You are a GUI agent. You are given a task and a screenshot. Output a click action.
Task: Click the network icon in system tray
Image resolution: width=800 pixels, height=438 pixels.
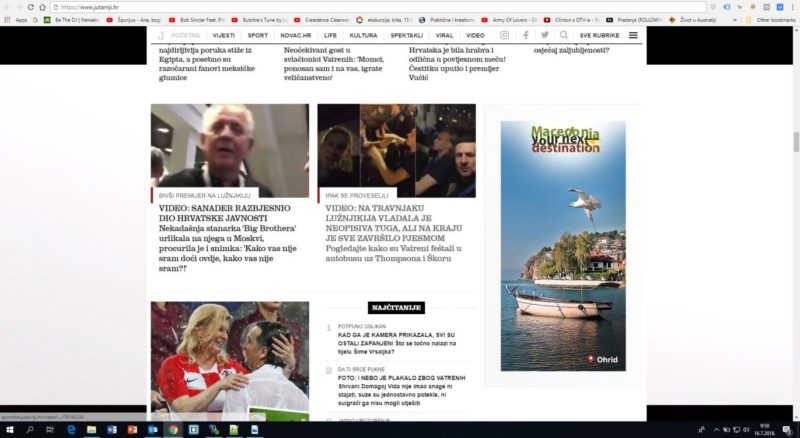pos(736,430)
